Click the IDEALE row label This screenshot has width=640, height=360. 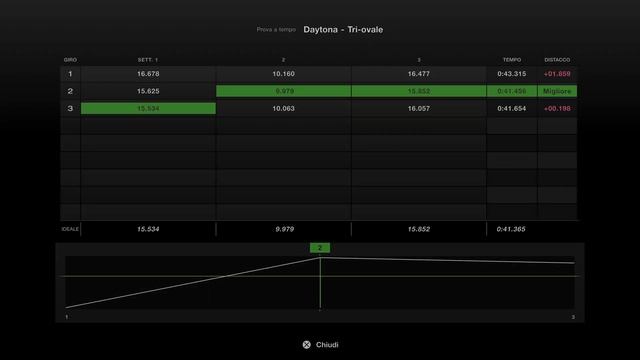click(70, 229)
